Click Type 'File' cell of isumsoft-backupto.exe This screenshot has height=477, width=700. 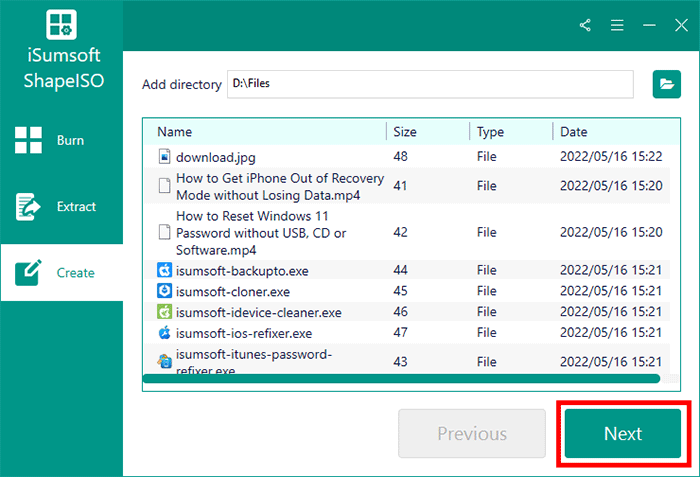click(x=486, y=270)
